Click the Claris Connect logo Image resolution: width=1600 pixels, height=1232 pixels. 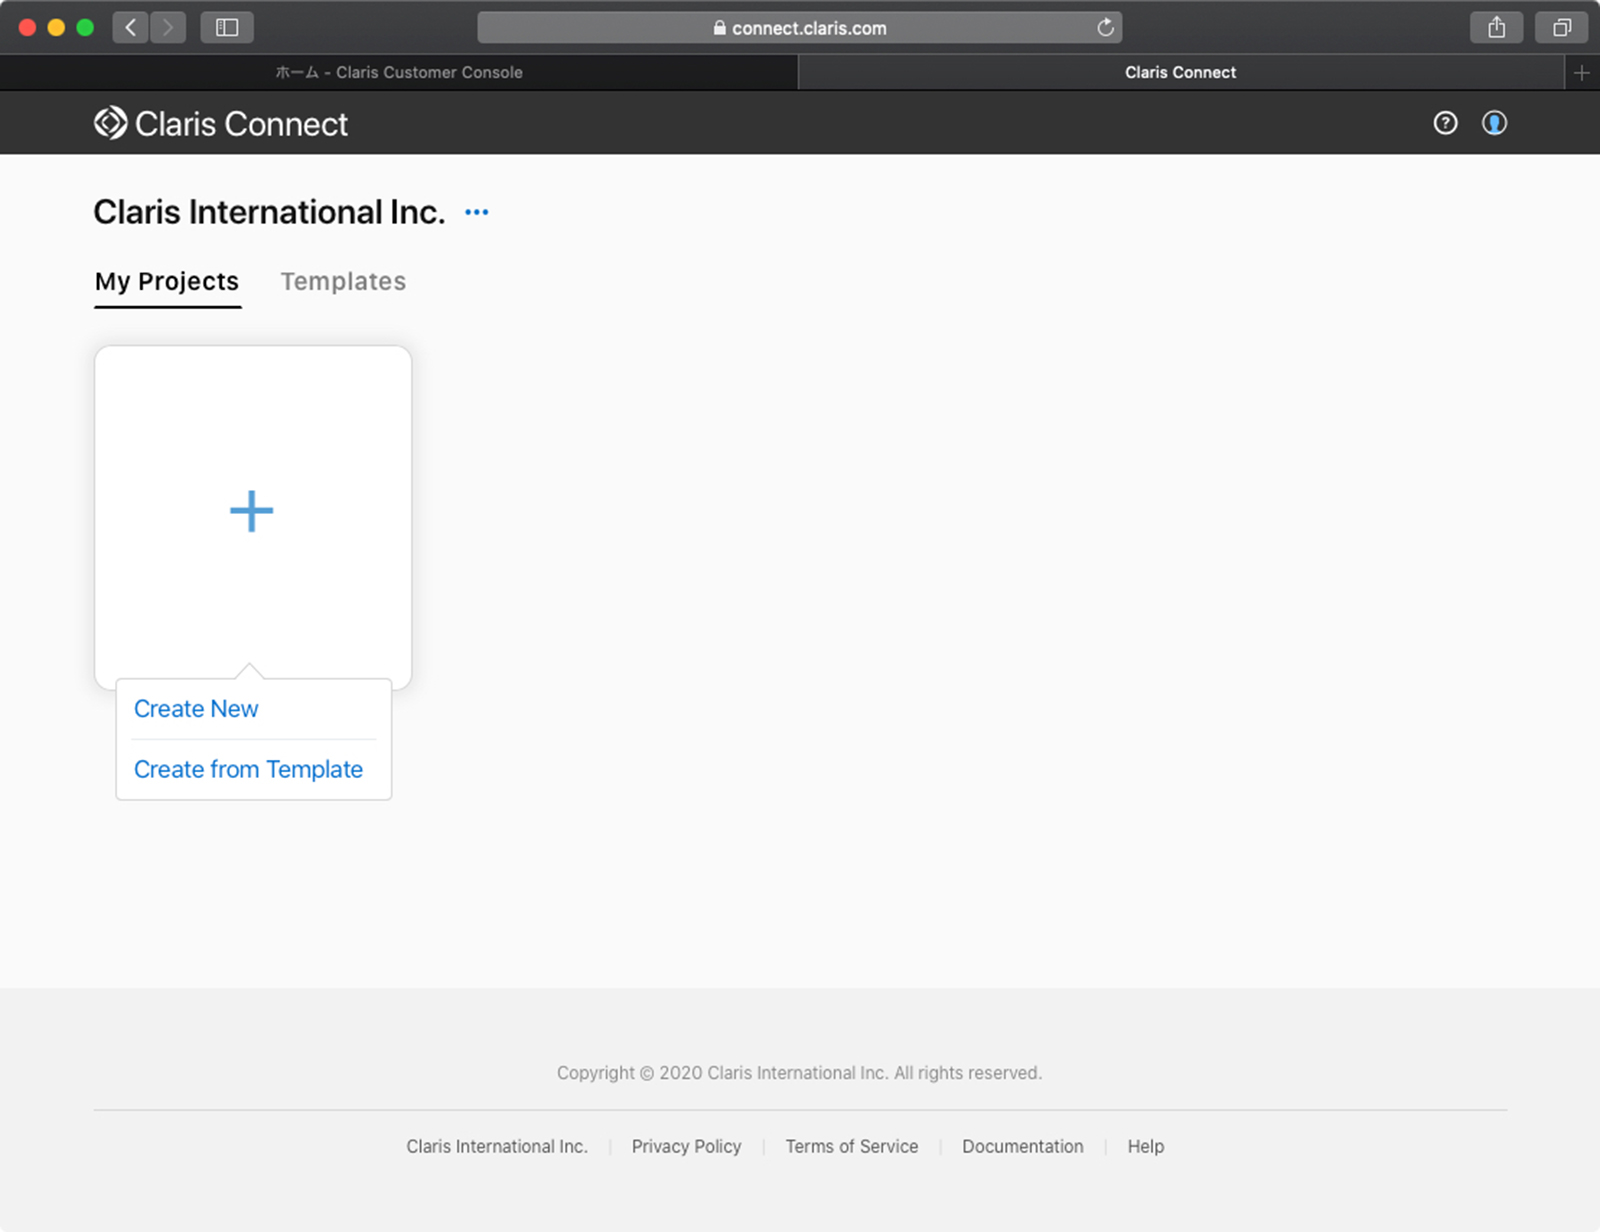(x=220, y=124)
